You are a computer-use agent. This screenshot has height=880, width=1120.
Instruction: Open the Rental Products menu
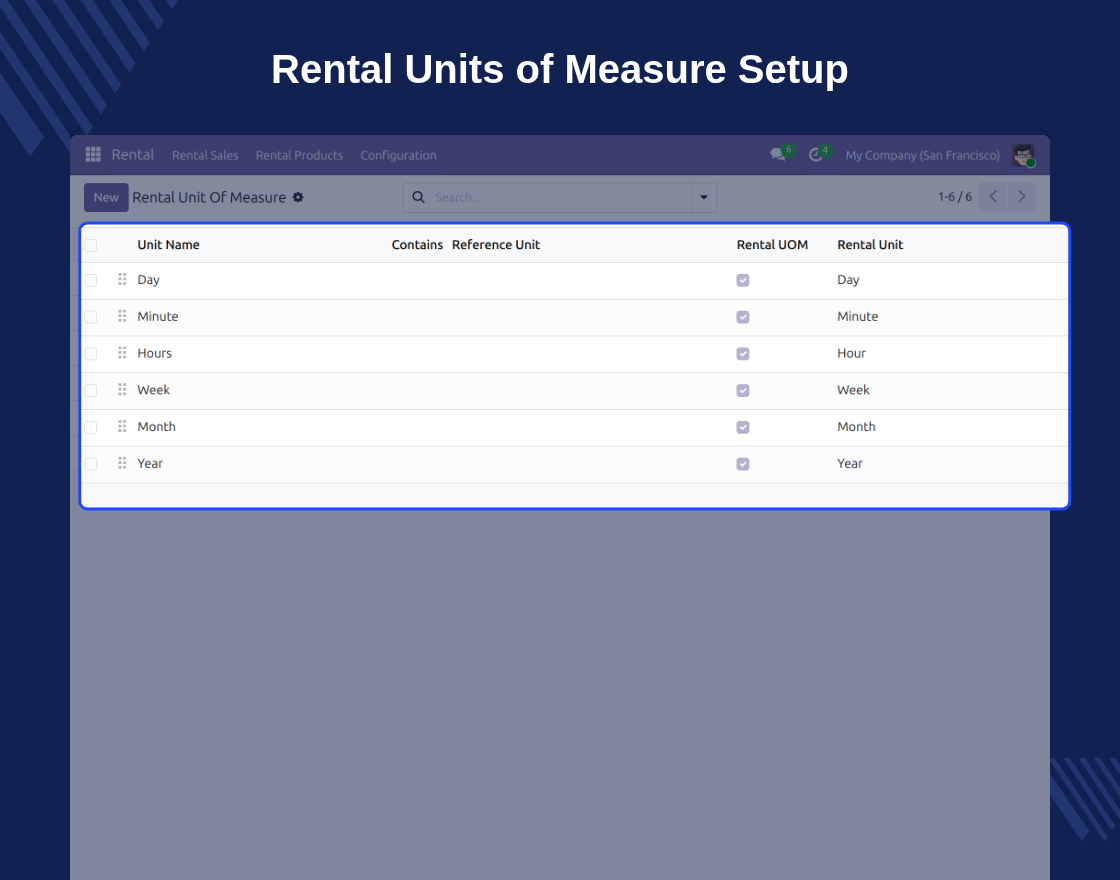coord(299,155)
